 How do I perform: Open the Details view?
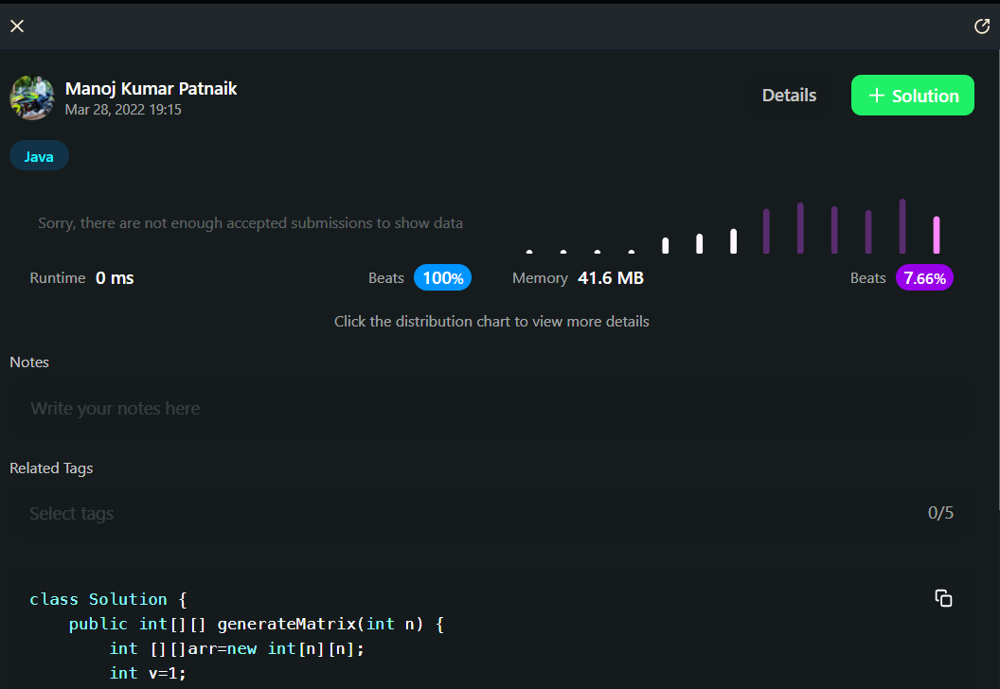coord(789,95)
